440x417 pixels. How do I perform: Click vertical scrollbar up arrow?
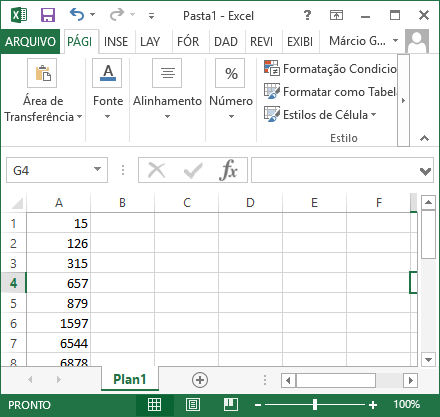[428, 202]
